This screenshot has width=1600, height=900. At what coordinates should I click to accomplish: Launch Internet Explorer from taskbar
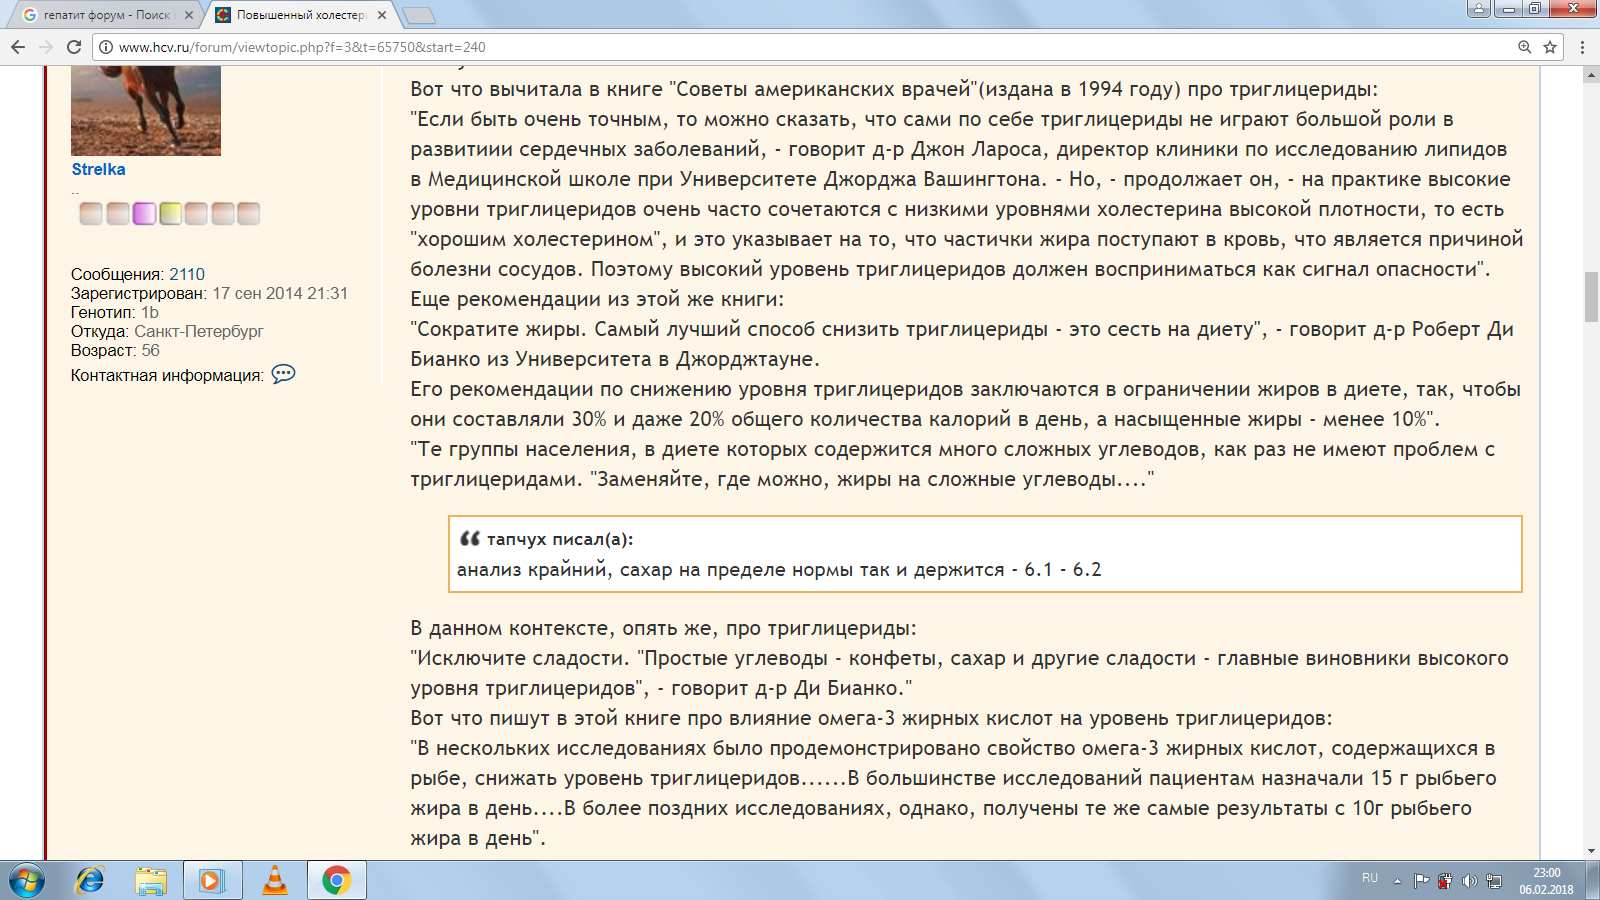tap(90, 880)
